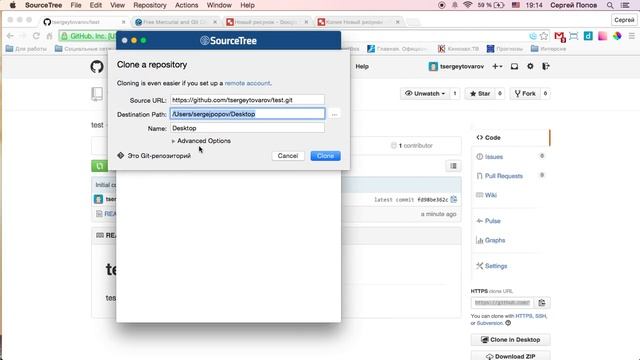Screen dimensions: 640x360
Task: Open the Edit menu
Action: pyautogui.click(x=96, y=5)
